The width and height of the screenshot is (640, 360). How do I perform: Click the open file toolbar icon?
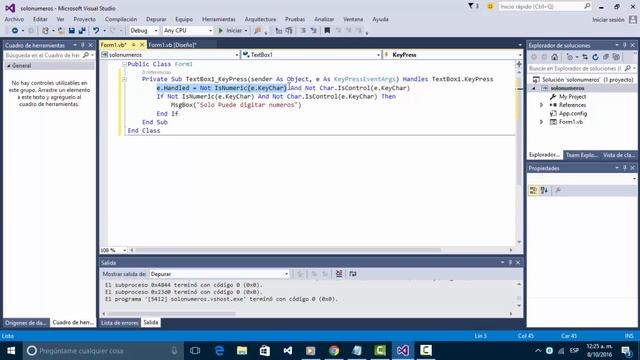[61, 31]
